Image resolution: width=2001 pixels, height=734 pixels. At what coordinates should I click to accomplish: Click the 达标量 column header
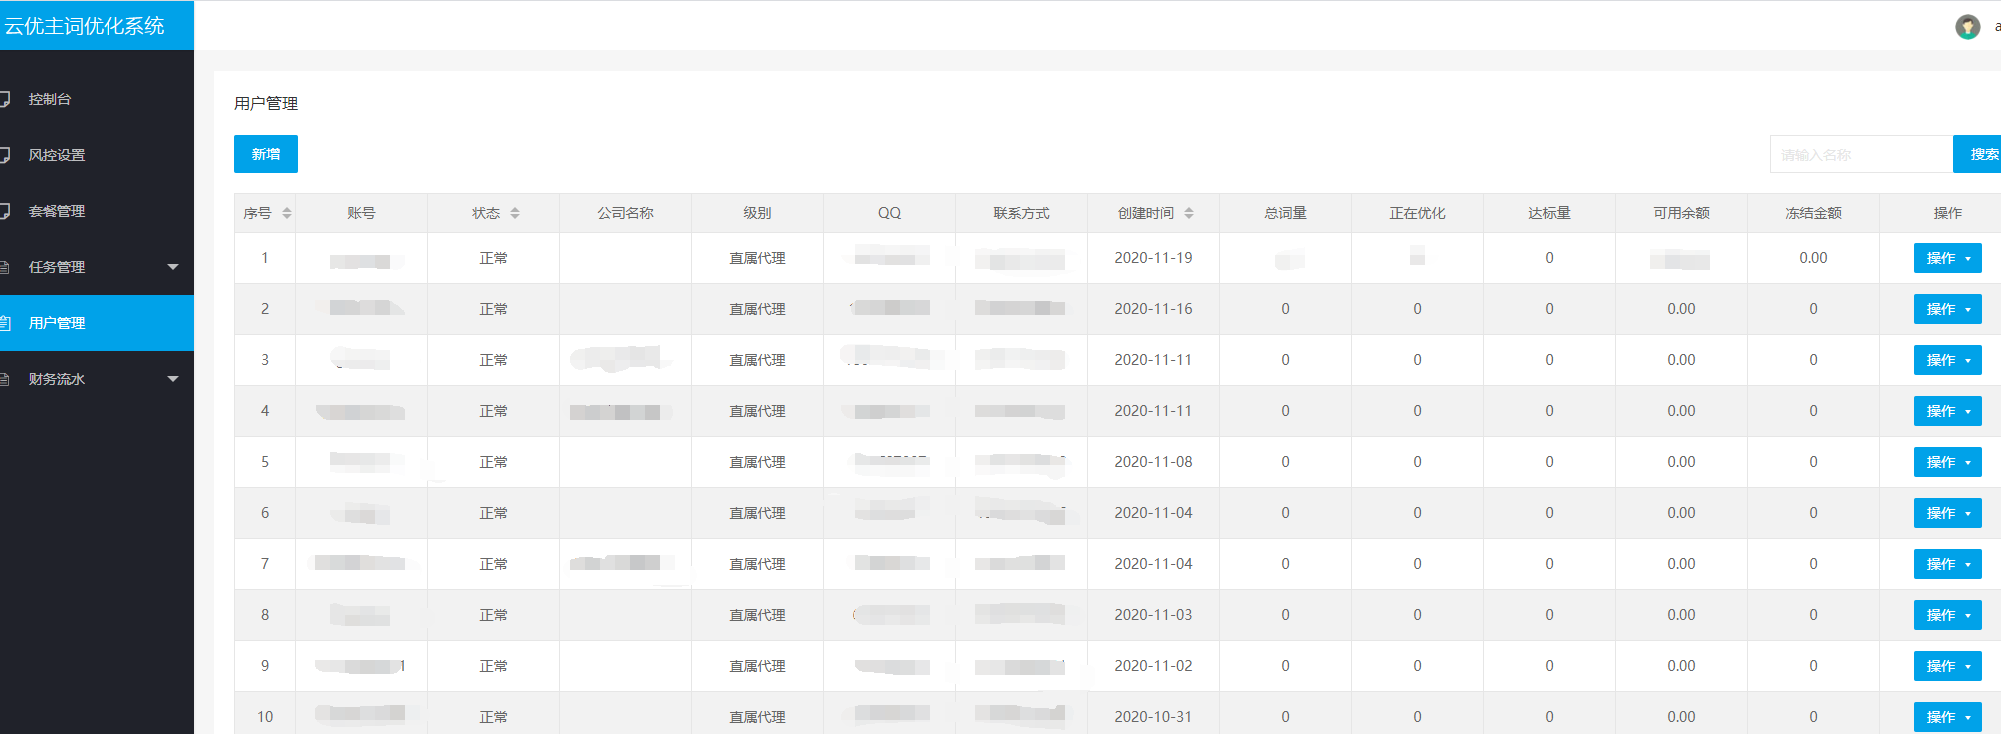point(1549,213)
